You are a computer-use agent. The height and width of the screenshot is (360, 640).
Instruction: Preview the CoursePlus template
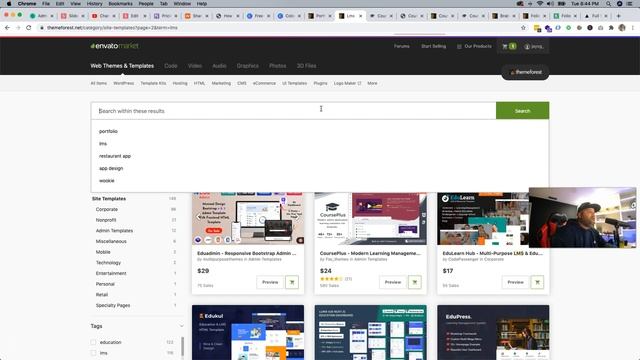click(x=393, y=282)
